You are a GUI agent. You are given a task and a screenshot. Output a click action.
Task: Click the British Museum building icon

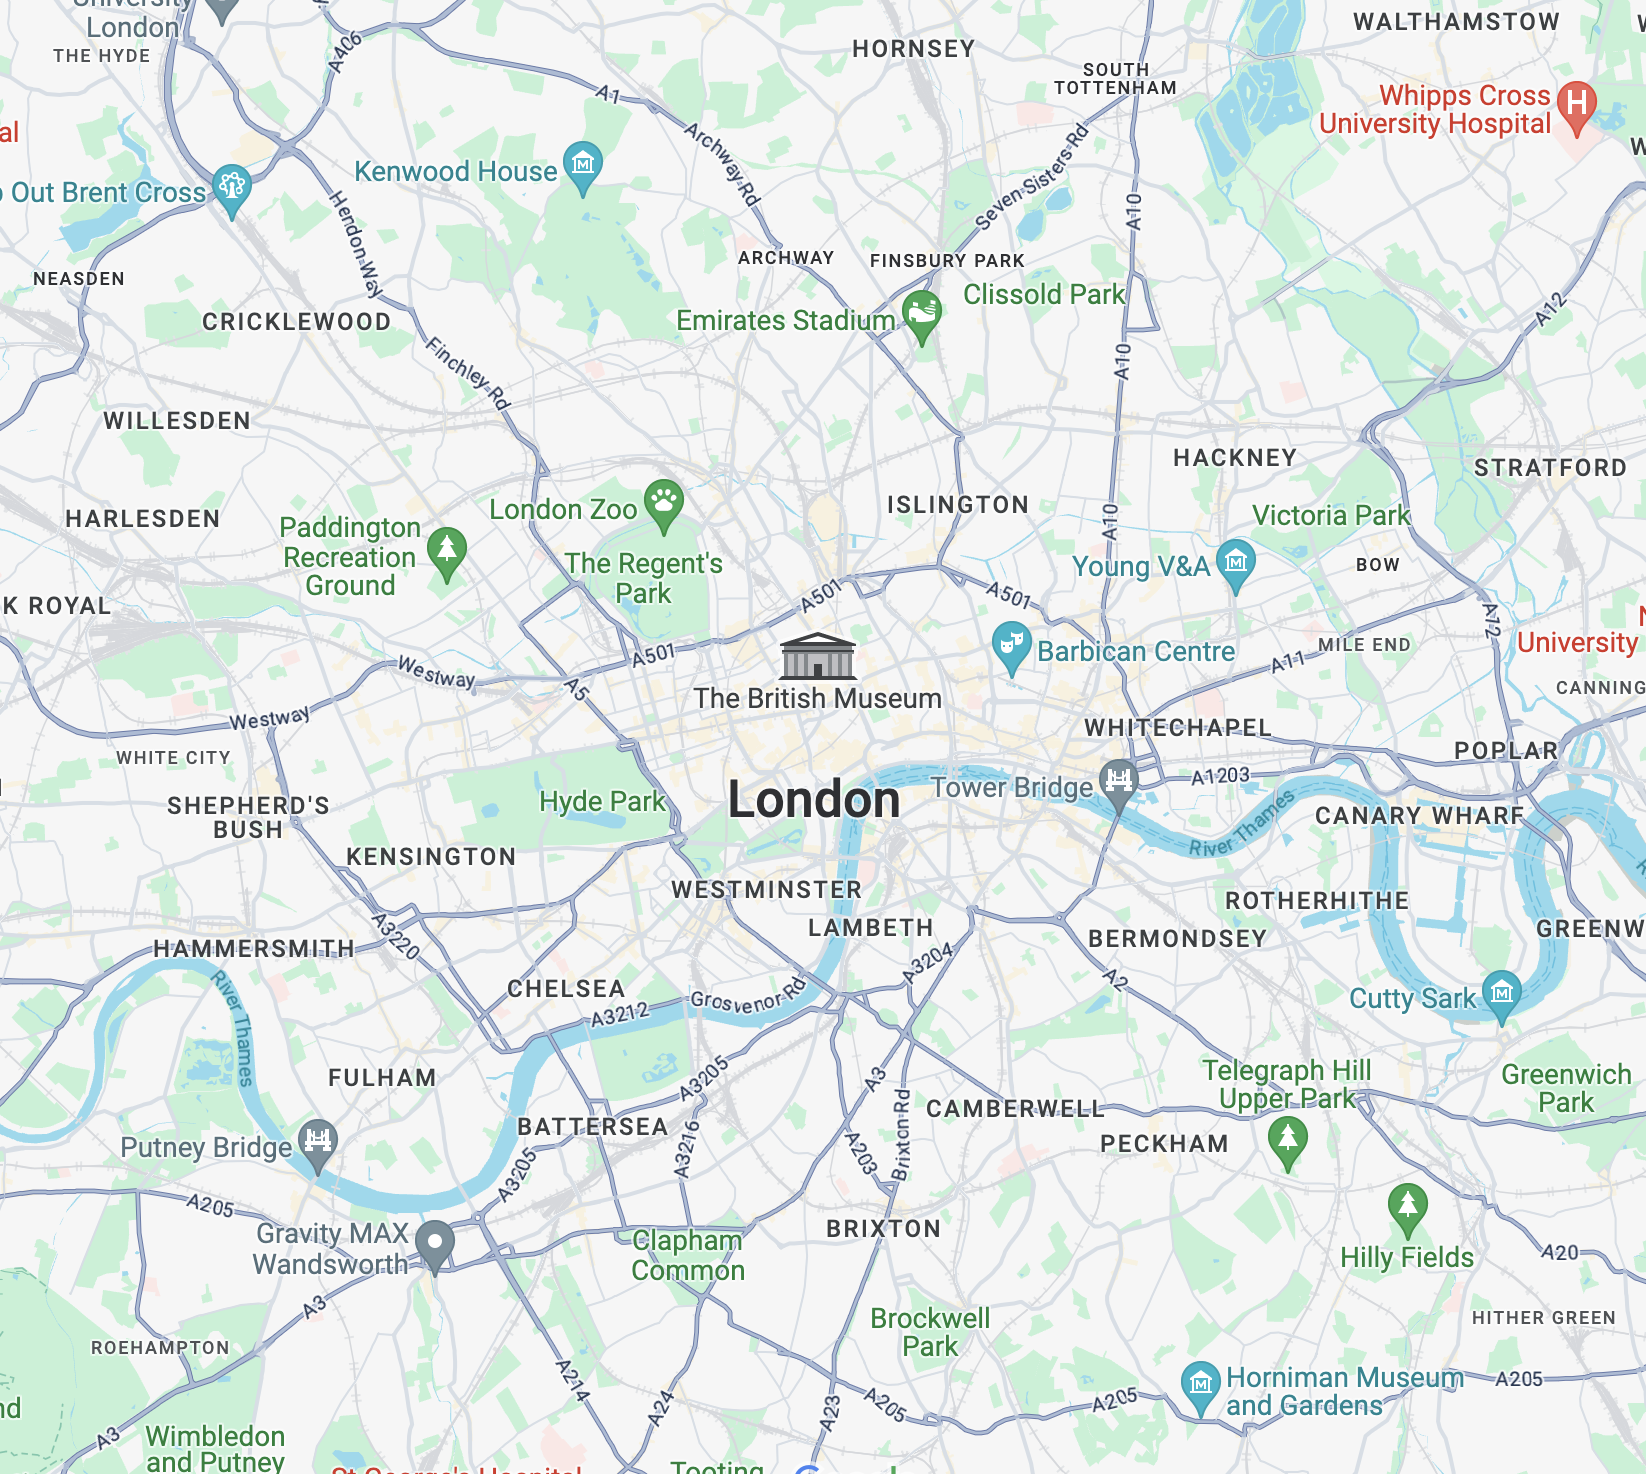point(818,656)
